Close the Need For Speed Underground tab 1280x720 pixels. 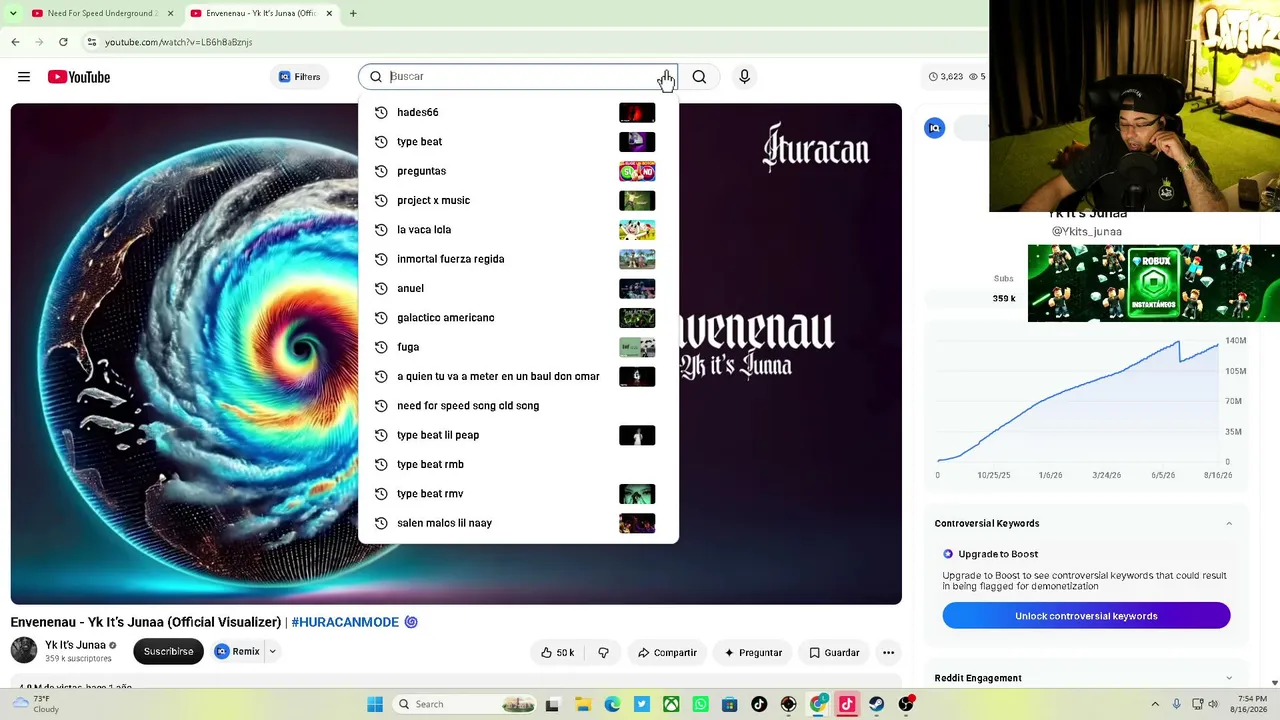pos(170,13)
